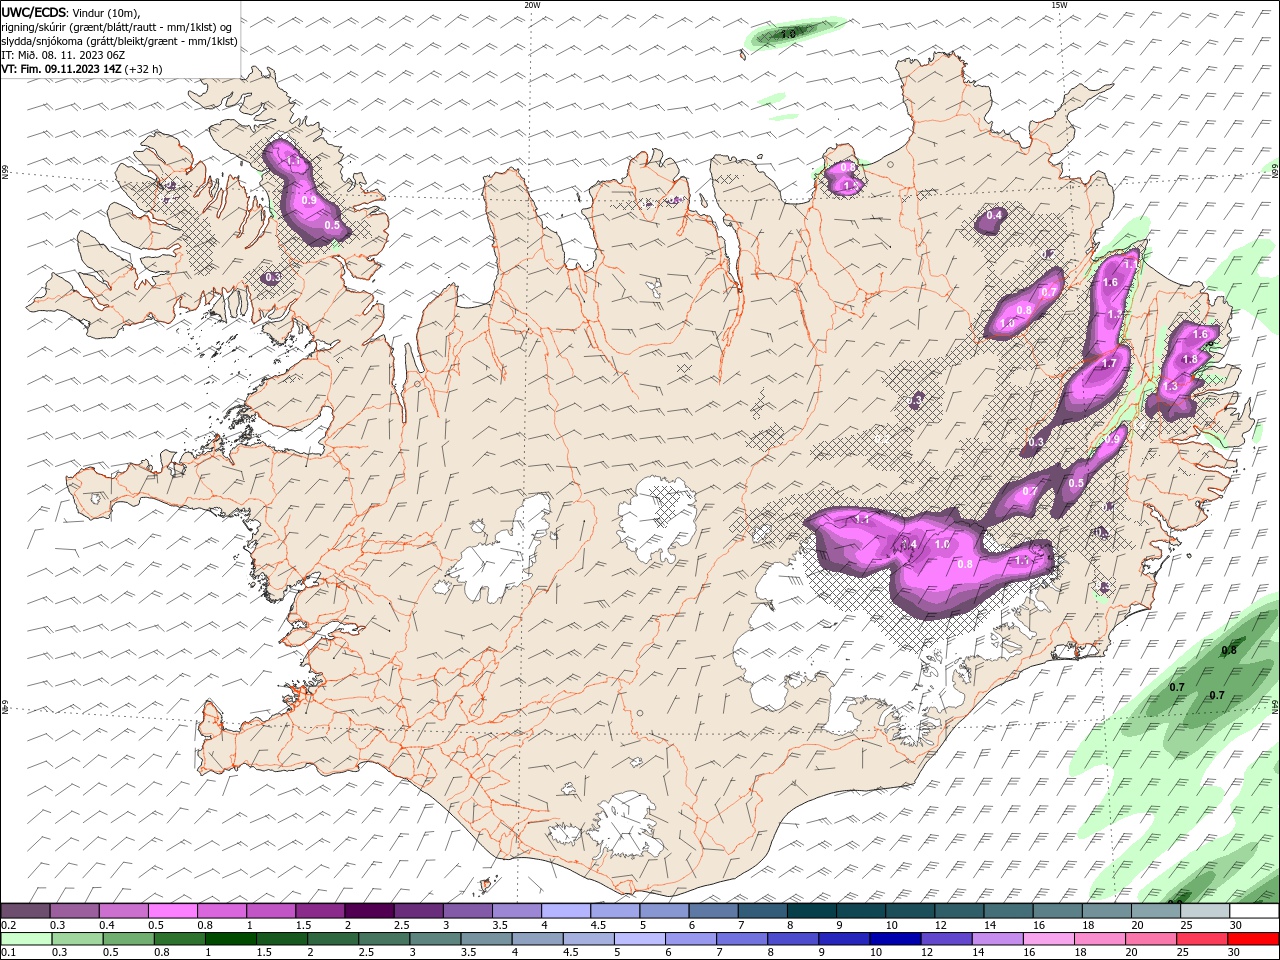Pick the darkest green 1–1.5 swatch in bottom scale
This screenshot has height=960, width=1280.
pyautogui.click(x=230, y=939)
